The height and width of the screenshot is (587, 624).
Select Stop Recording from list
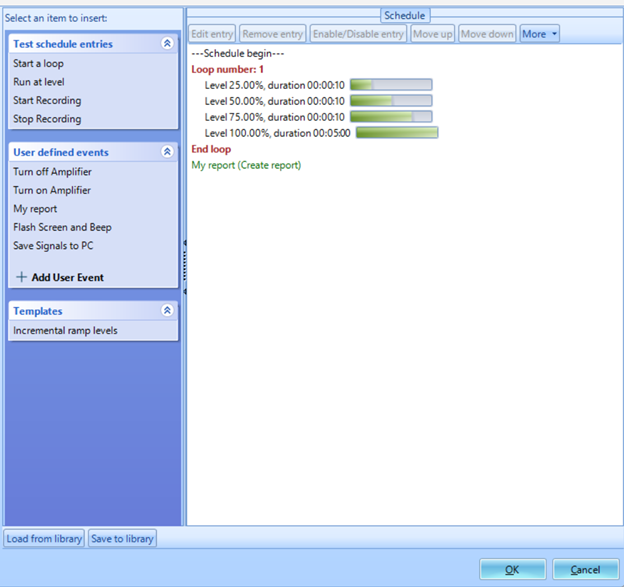pos(46,119)
